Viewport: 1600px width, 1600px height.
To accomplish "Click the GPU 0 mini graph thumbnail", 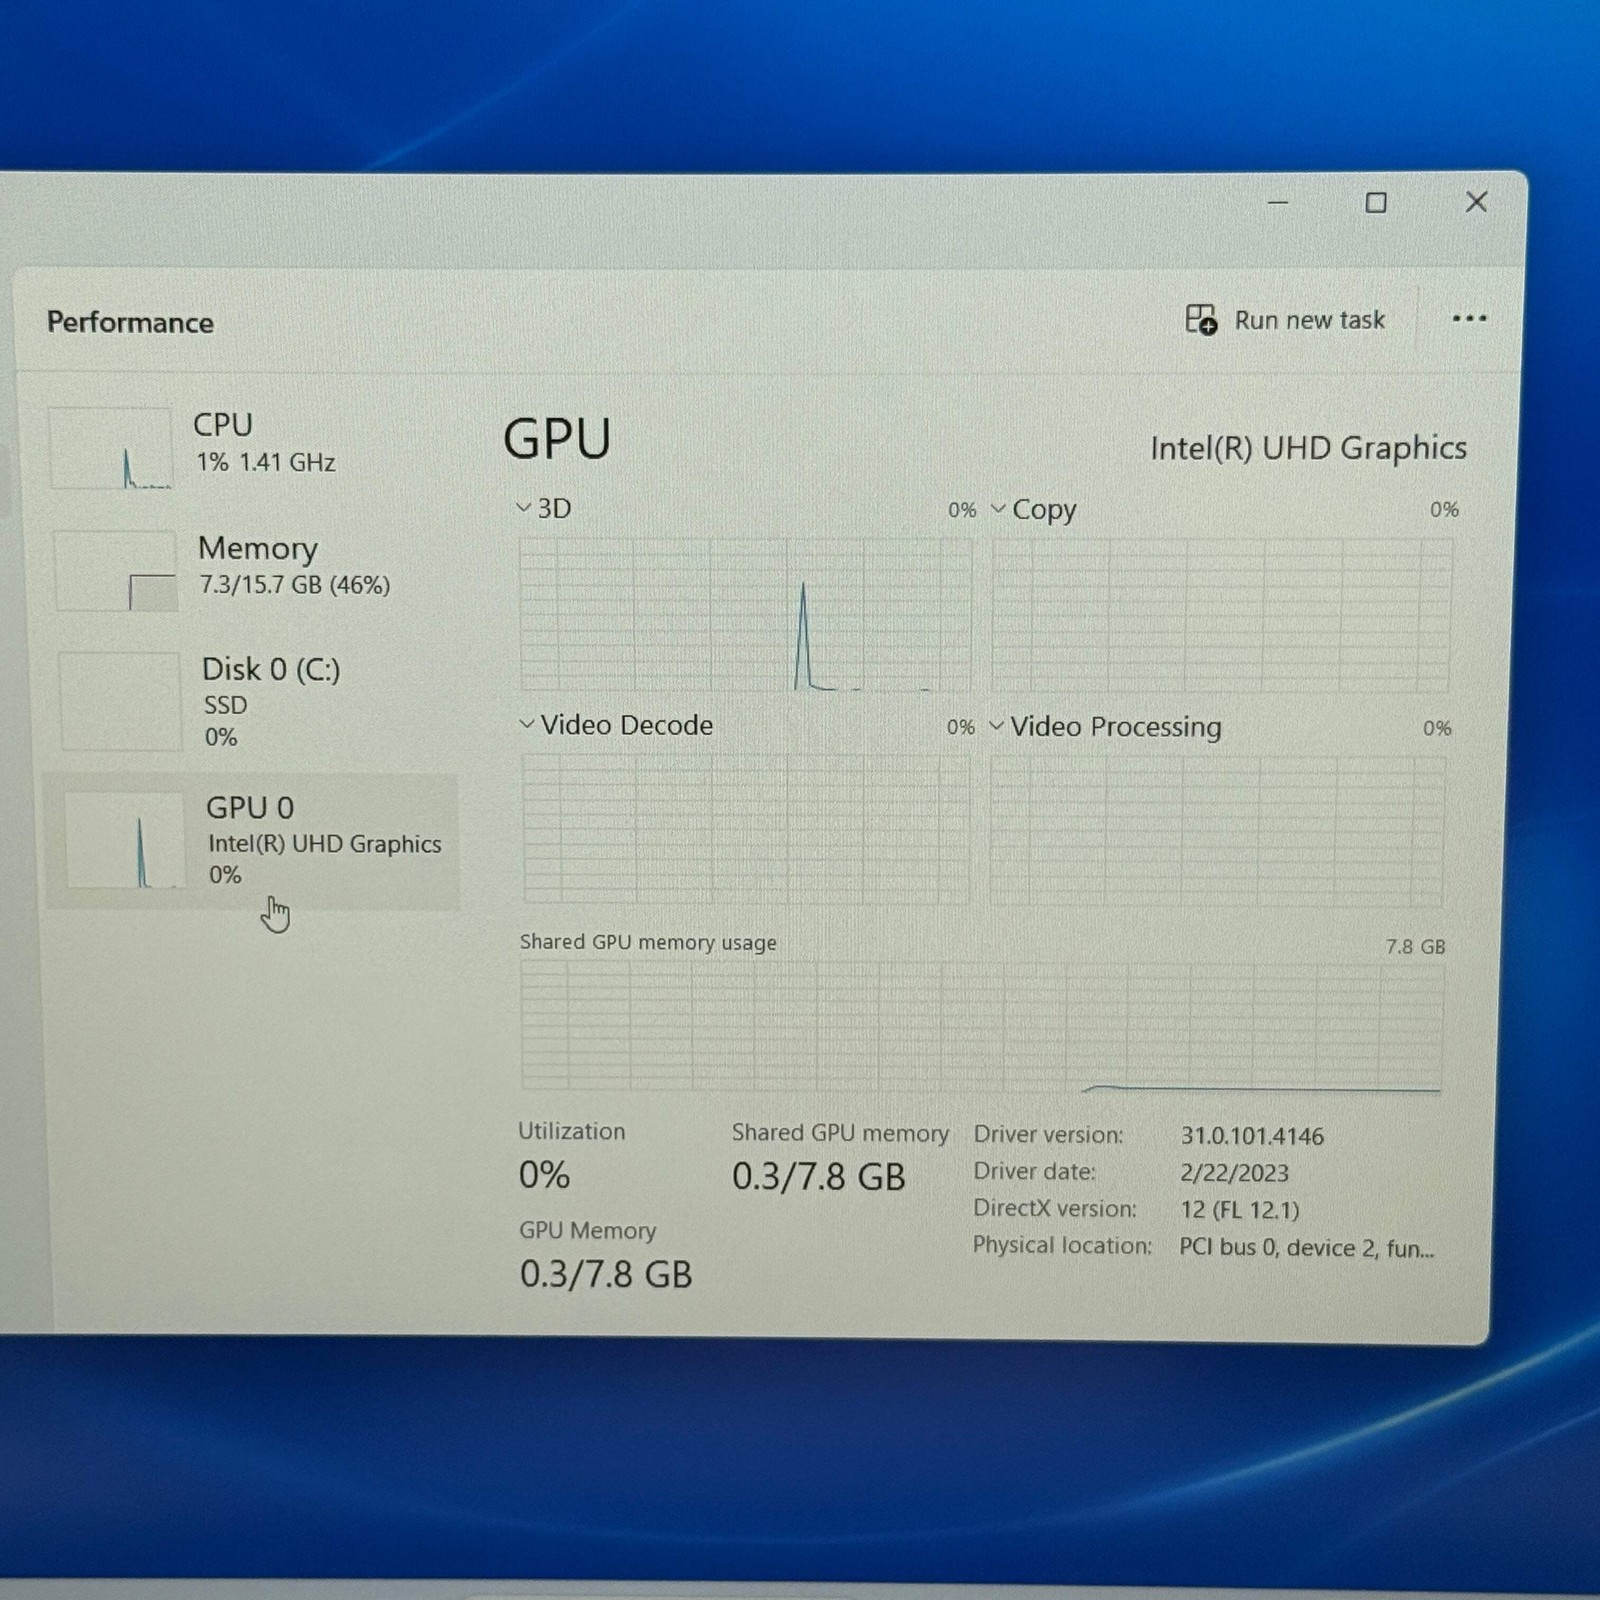I will pyautogui.click(x=125, y=840).
